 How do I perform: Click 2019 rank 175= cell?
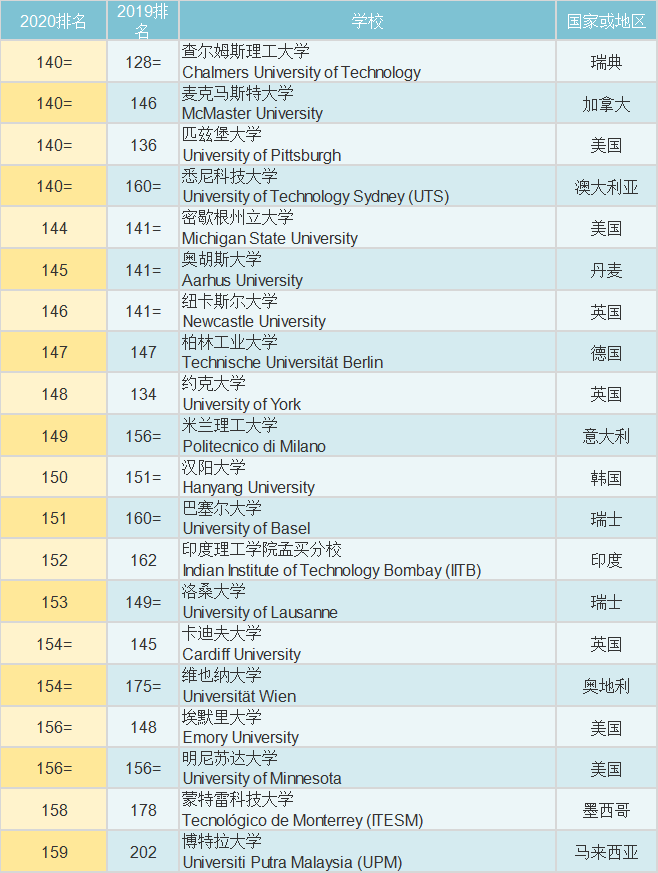pos(143,686)
